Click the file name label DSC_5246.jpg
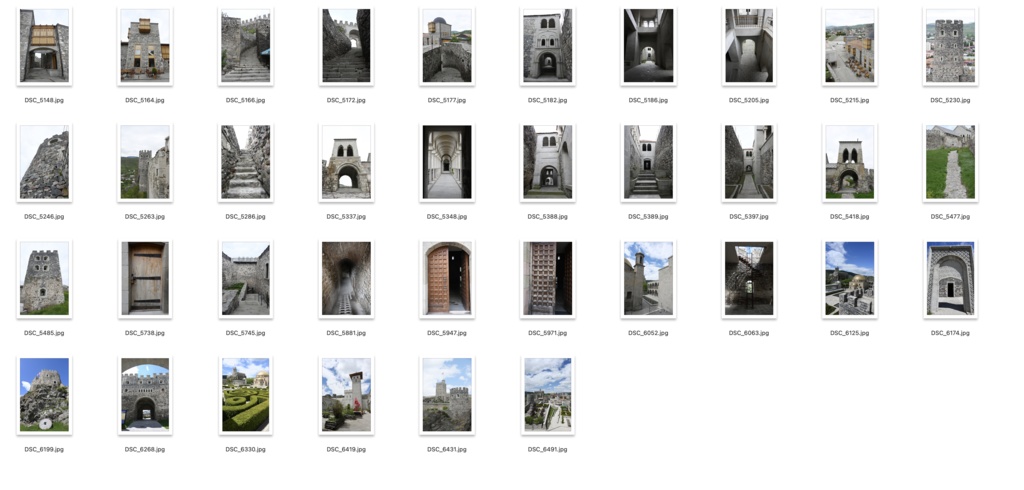Viewport: 1024px width, 490px height. [x=44, y=217]
